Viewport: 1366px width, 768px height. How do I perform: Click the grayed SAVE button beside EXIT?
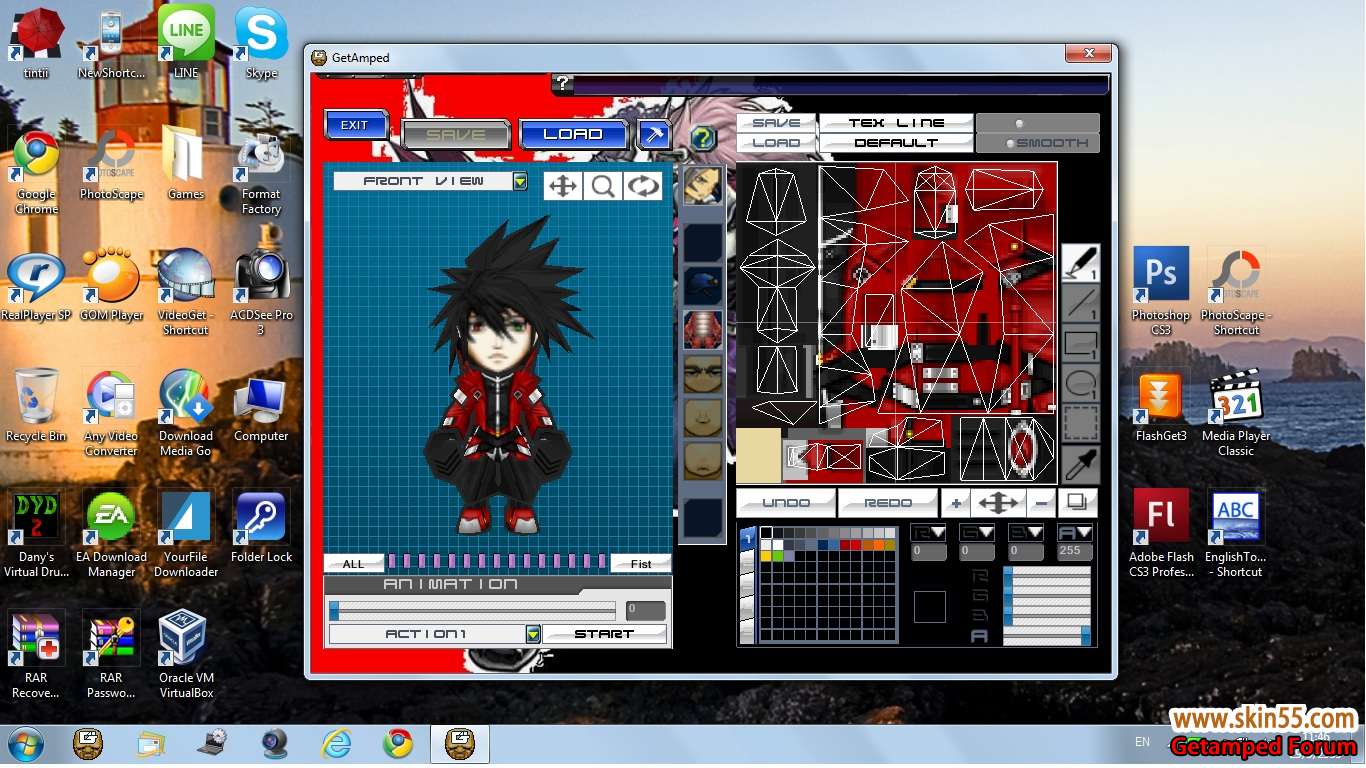point(456,134)
